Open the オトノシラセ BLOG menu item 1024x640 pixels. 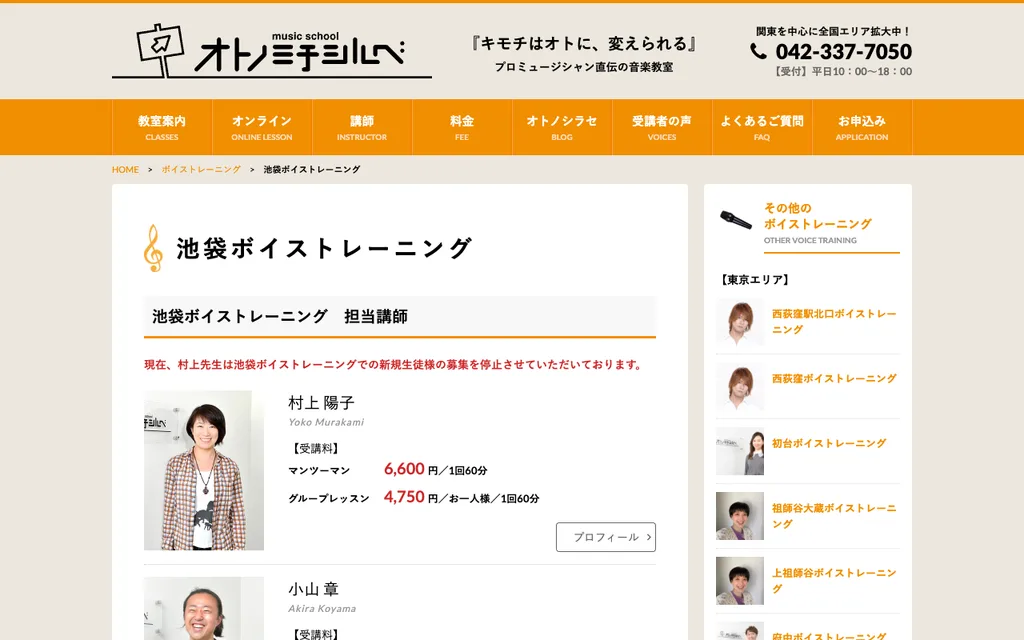[562, 127]
